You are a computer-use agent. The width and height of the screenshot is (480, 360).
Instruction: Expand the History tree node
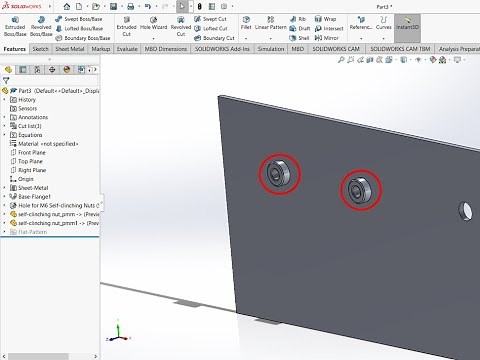point(4,100)
